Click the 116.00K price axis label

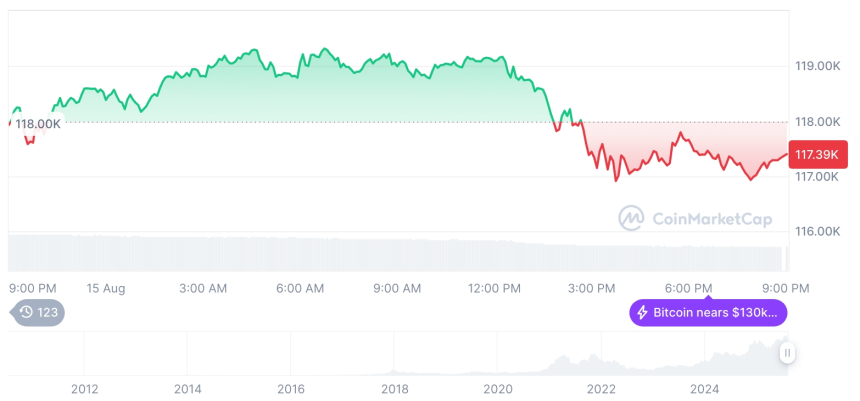pos(815,231)
